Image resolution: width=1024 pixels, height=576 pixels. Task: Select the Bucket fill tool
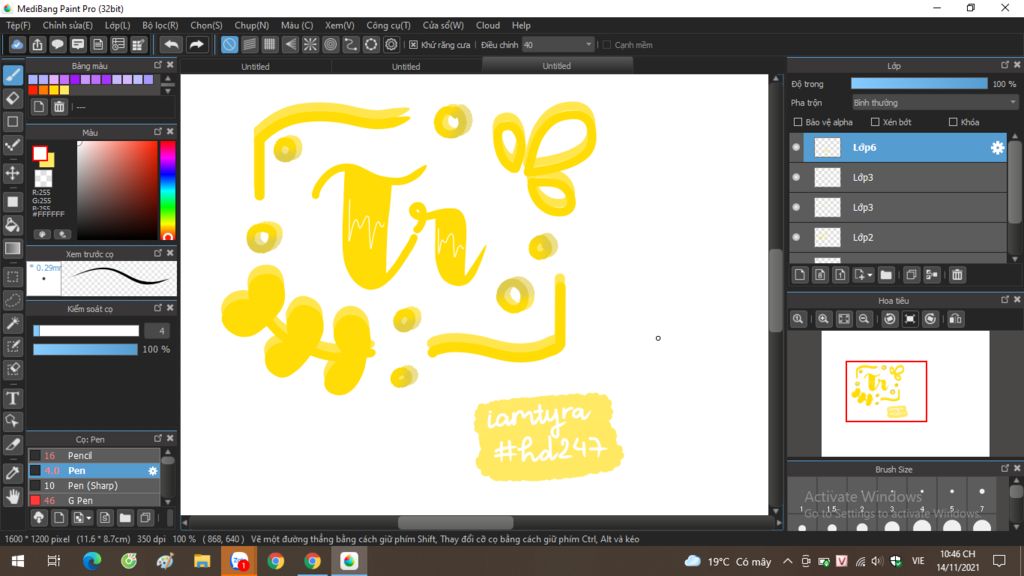click(x=12, y=225)
